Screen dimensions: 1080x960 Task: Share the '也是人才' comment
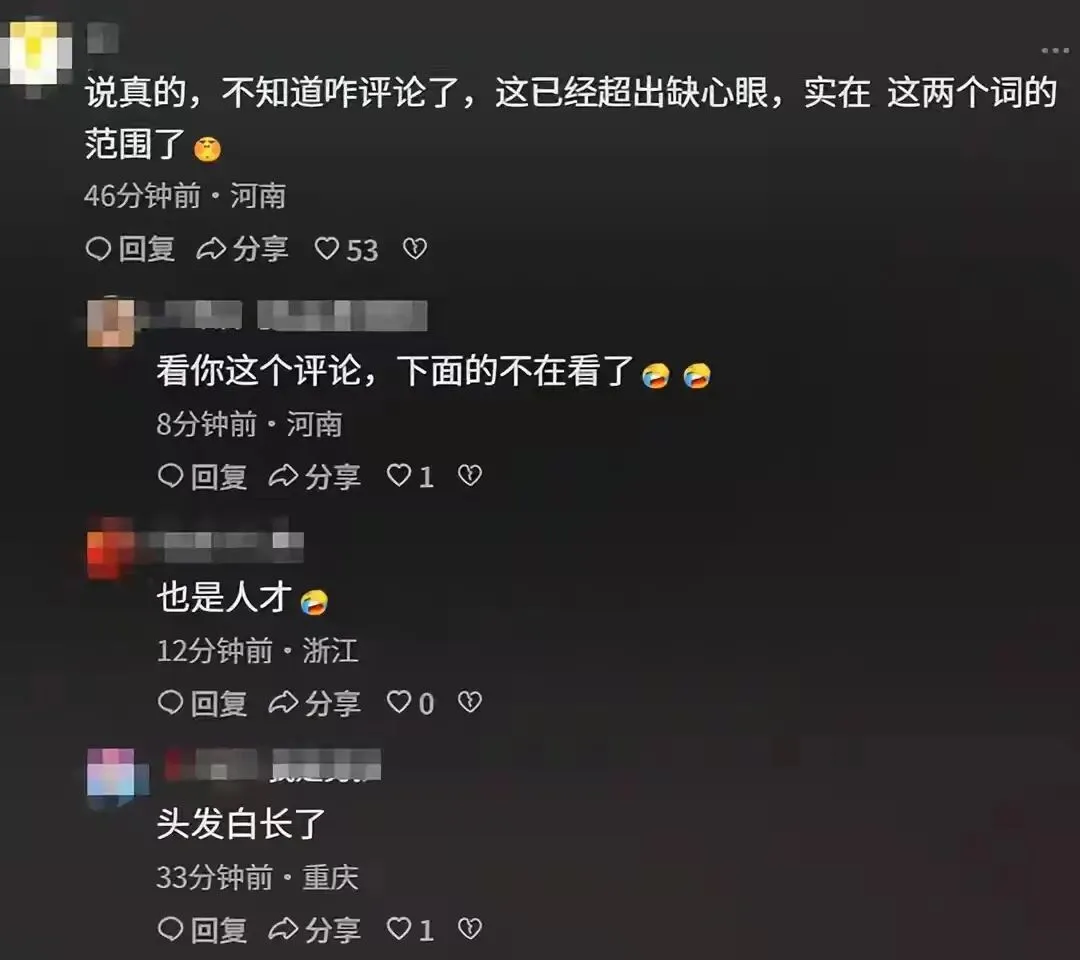[x=314, y=703]
